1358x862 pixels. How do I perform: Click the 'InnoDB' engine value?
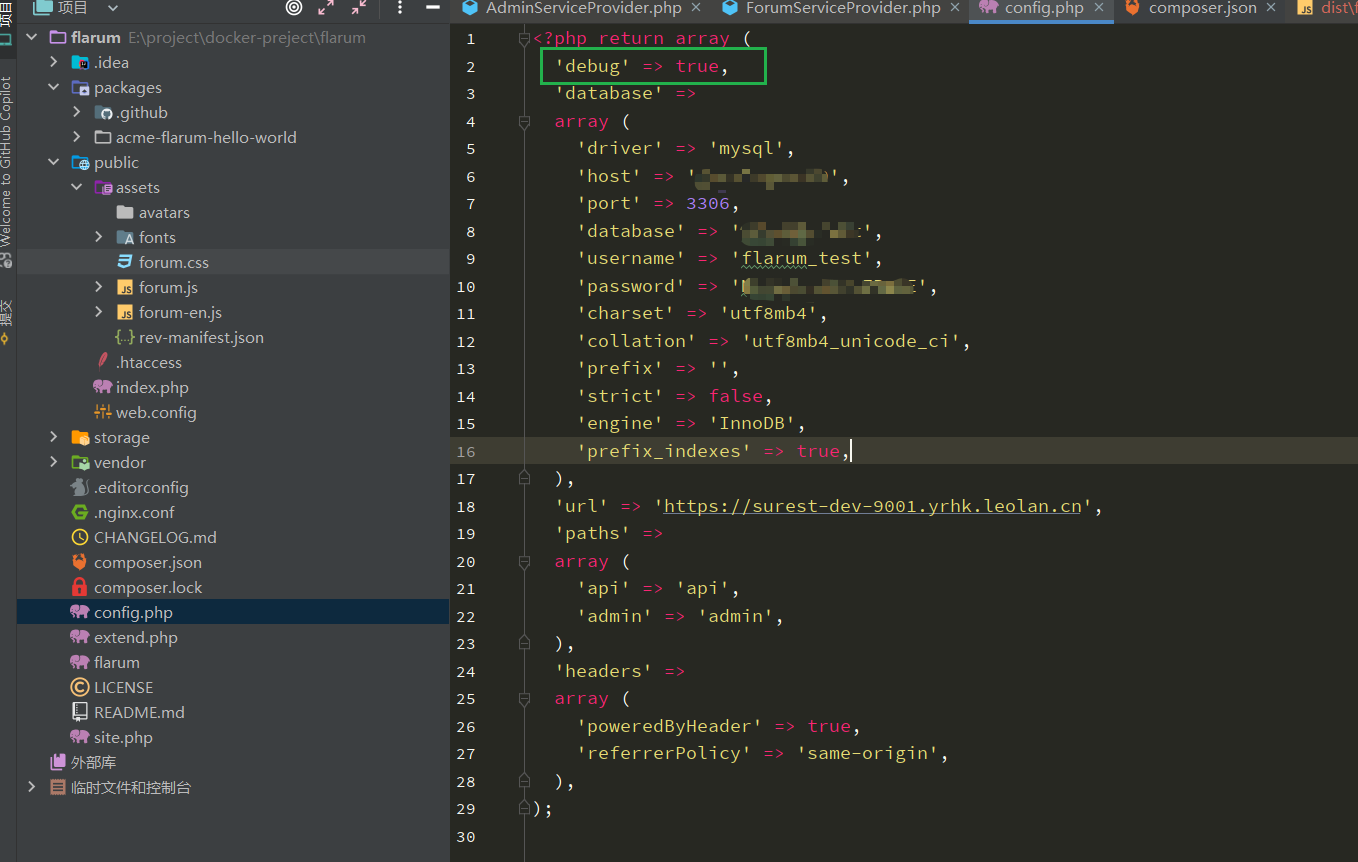point(757,423)
